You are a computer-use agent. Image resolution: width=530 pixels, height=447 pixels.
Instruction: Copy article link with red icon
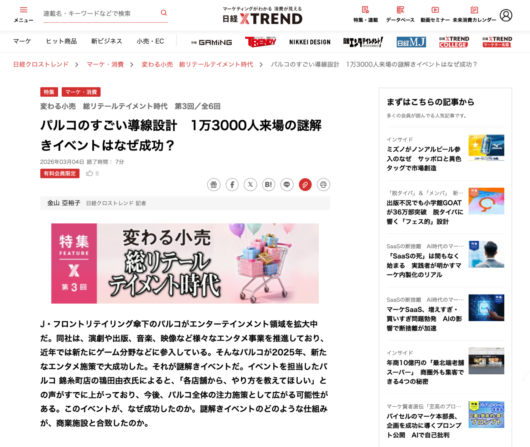(x=305, y=185)
